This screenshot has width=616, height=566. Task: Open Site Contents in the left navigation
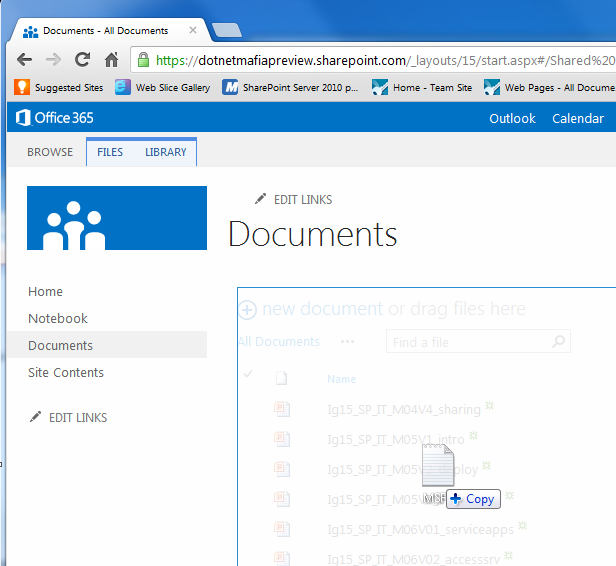(66, 372)
